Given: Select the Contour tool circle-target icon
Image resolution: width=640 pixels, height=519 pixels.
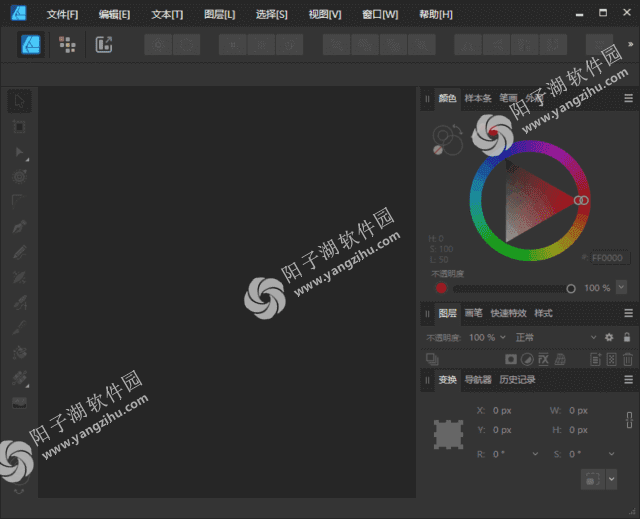Looking at the screenshot, I should [19, 177].
